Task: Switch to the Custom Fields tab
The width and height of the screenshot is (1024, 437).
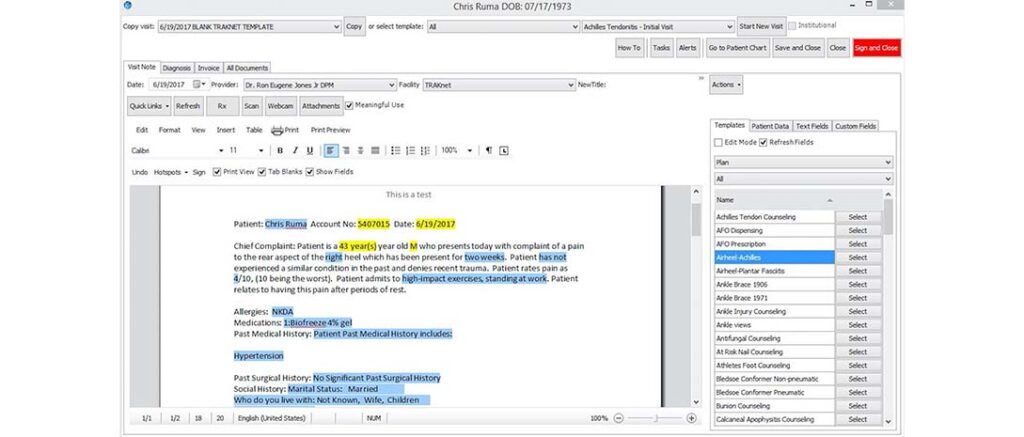Action: [x=855, y=126]
